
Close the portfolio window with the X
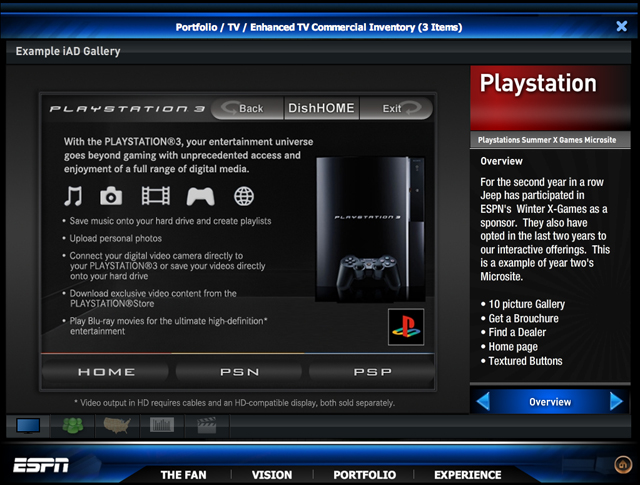tap(622, 27)
